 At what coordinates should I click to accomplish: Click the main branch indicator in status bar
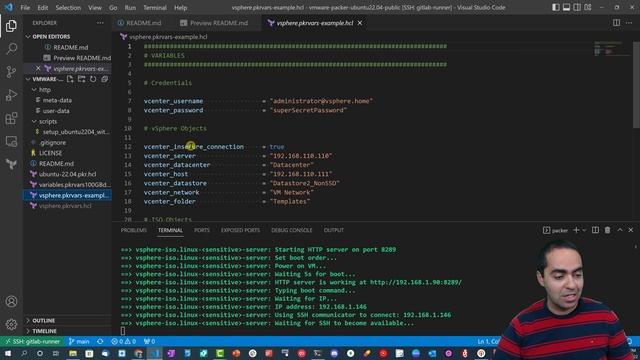79,341
